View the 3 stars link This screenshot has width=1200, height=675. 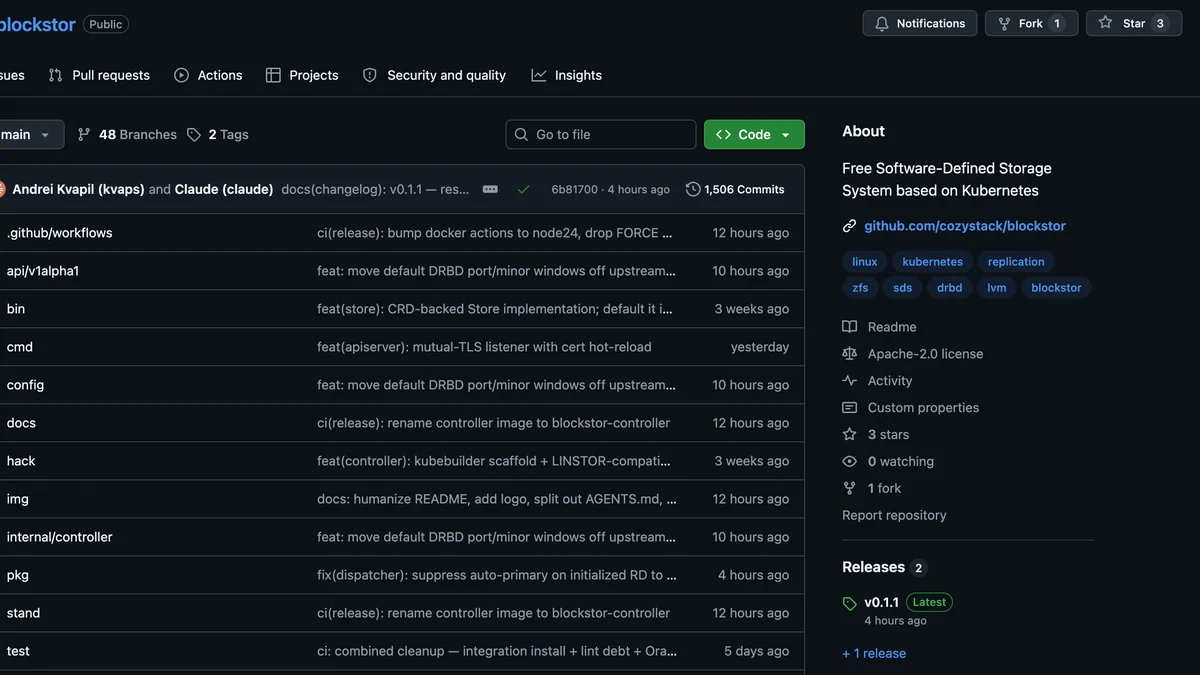(x=876, y=435)
